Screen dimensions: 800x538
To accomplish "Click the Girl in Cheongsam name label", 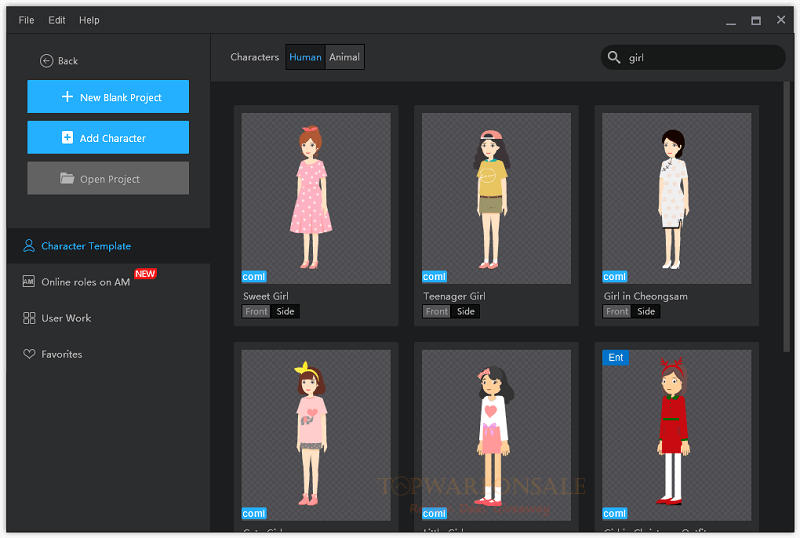I will (x=645, y=296).
